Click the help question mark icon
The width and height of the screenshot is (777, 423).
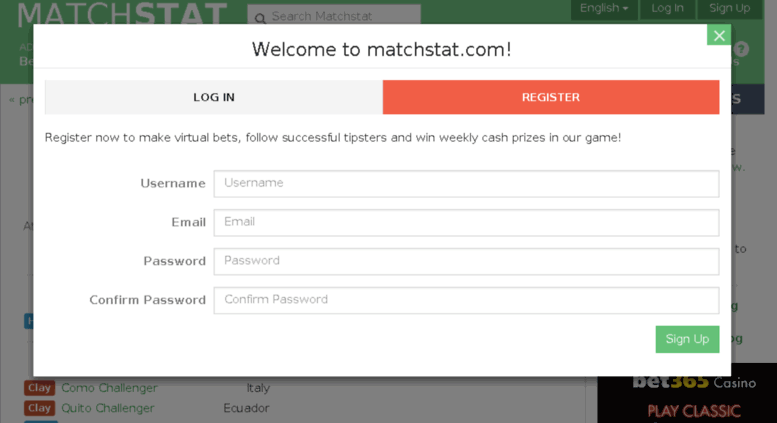pyautogui.click(x=741, y=49)
